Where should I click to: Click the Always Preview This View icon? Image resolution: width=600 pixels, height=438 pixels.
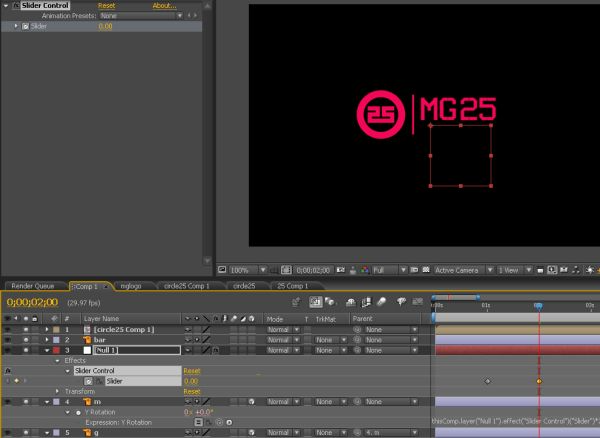222,270
